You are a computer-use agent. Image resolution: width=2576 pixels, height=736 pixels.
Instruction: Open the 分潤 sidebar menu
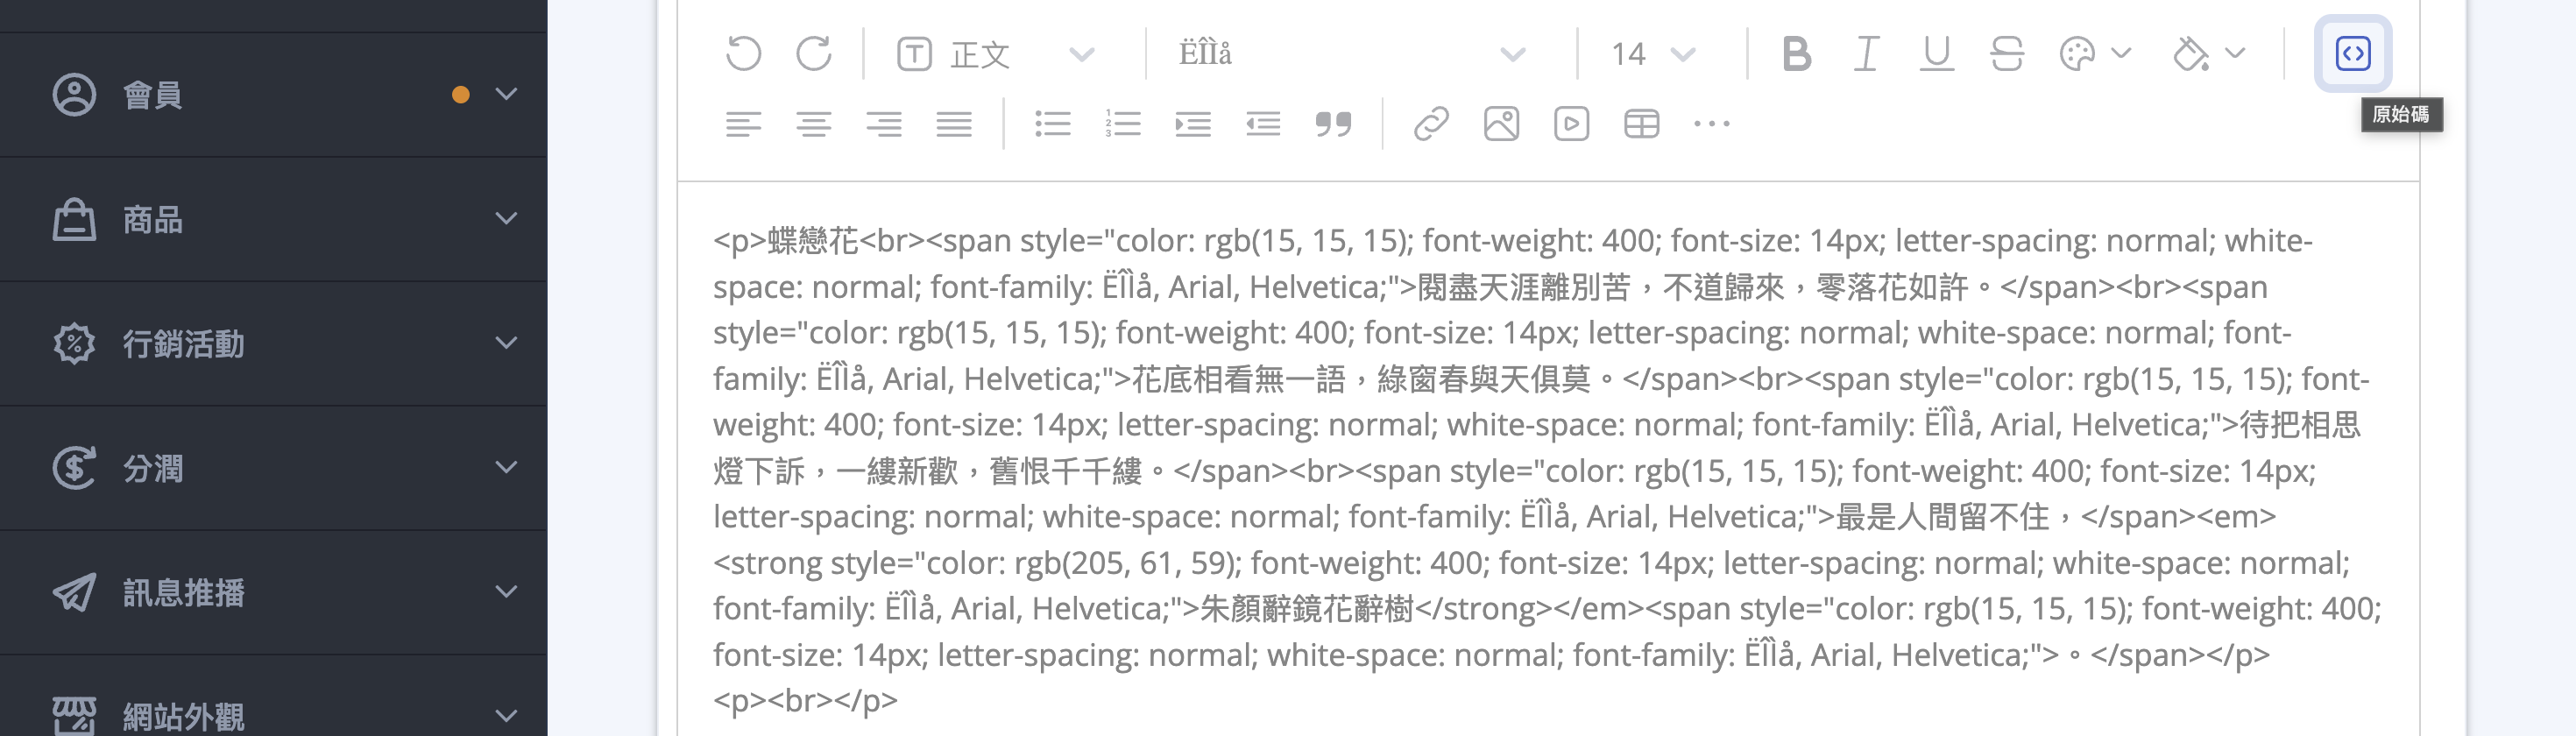tap(273, 468)
